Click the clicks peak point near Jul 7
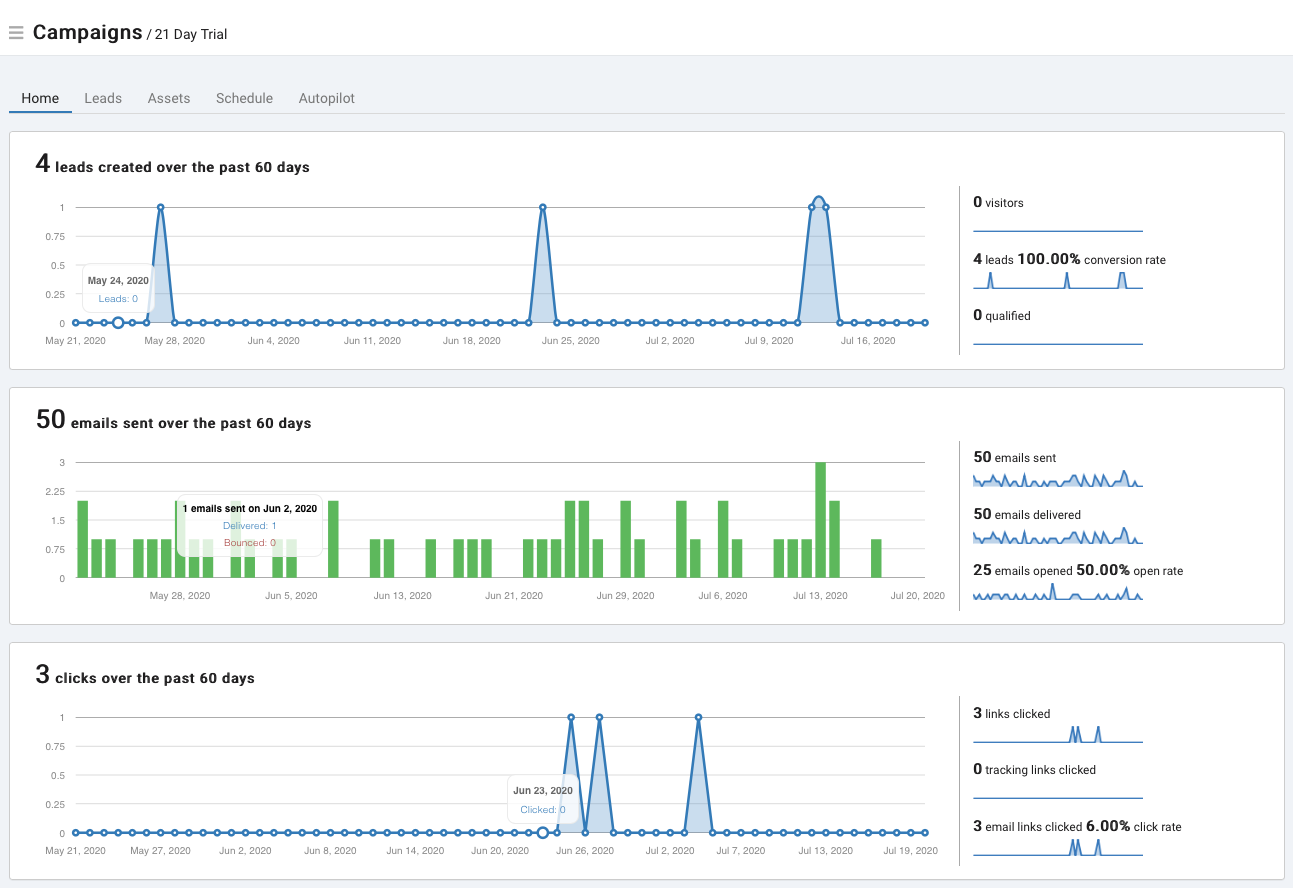 pyautogui.click(x=698, y=717)
